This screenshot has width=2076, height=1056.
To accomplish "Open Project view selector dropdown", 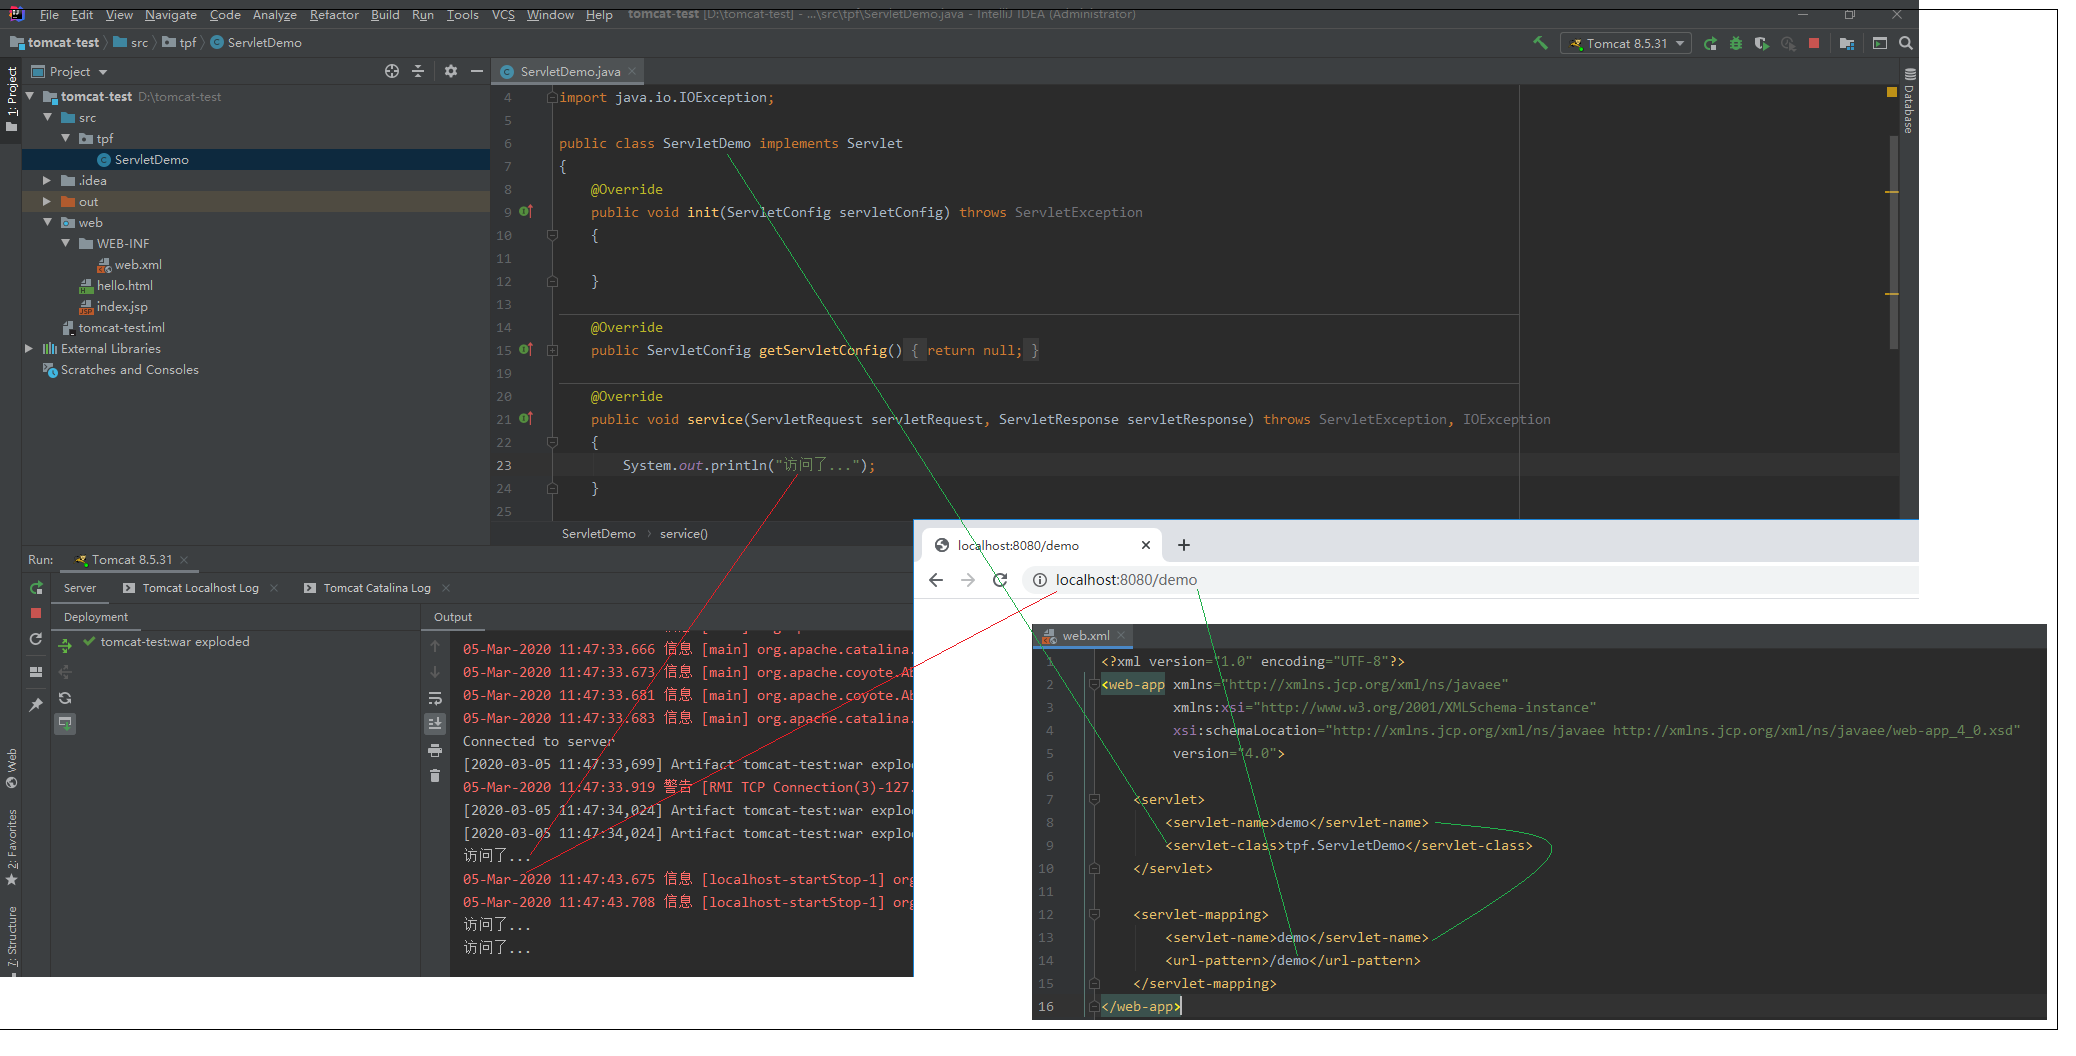I will [x=70, y=71].
